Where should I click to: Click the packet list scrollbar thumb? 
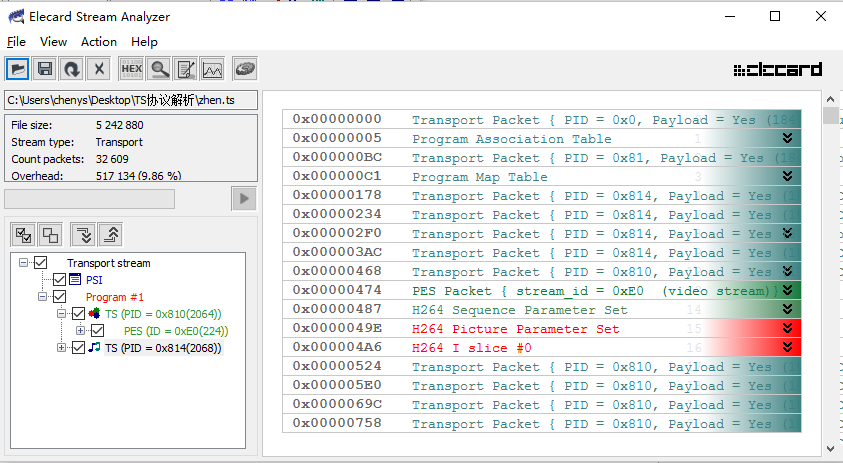(830, 116)
